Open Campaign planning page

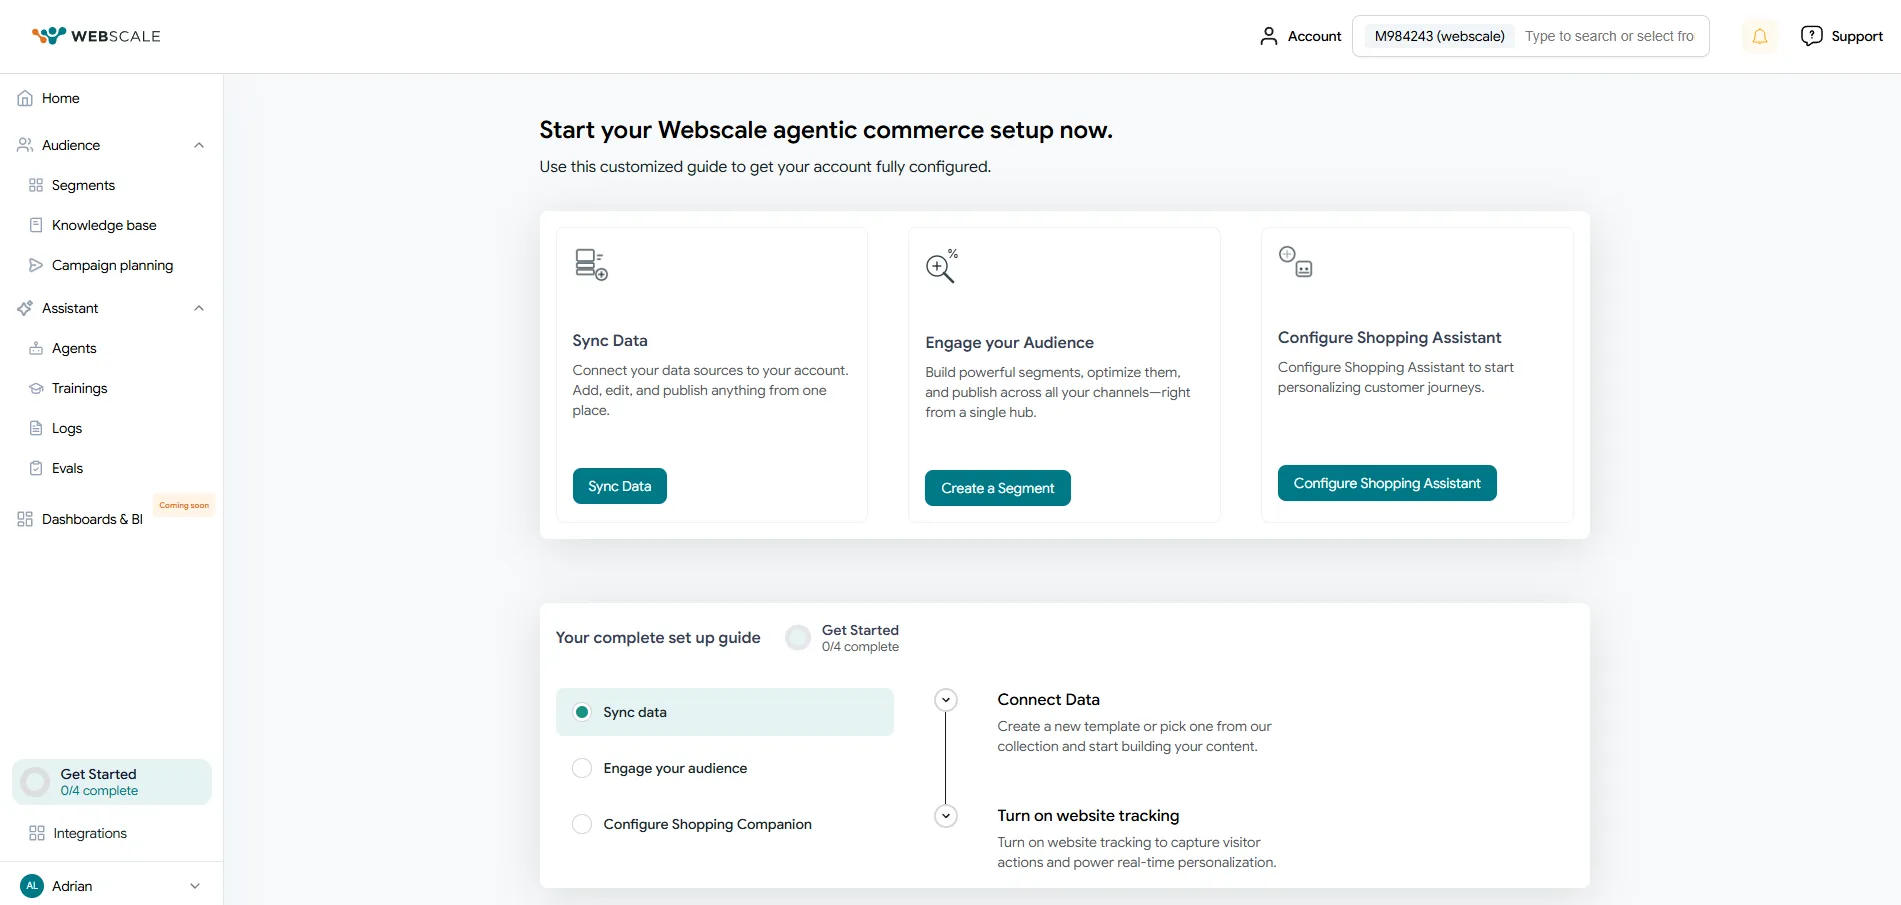coord(111,265)
